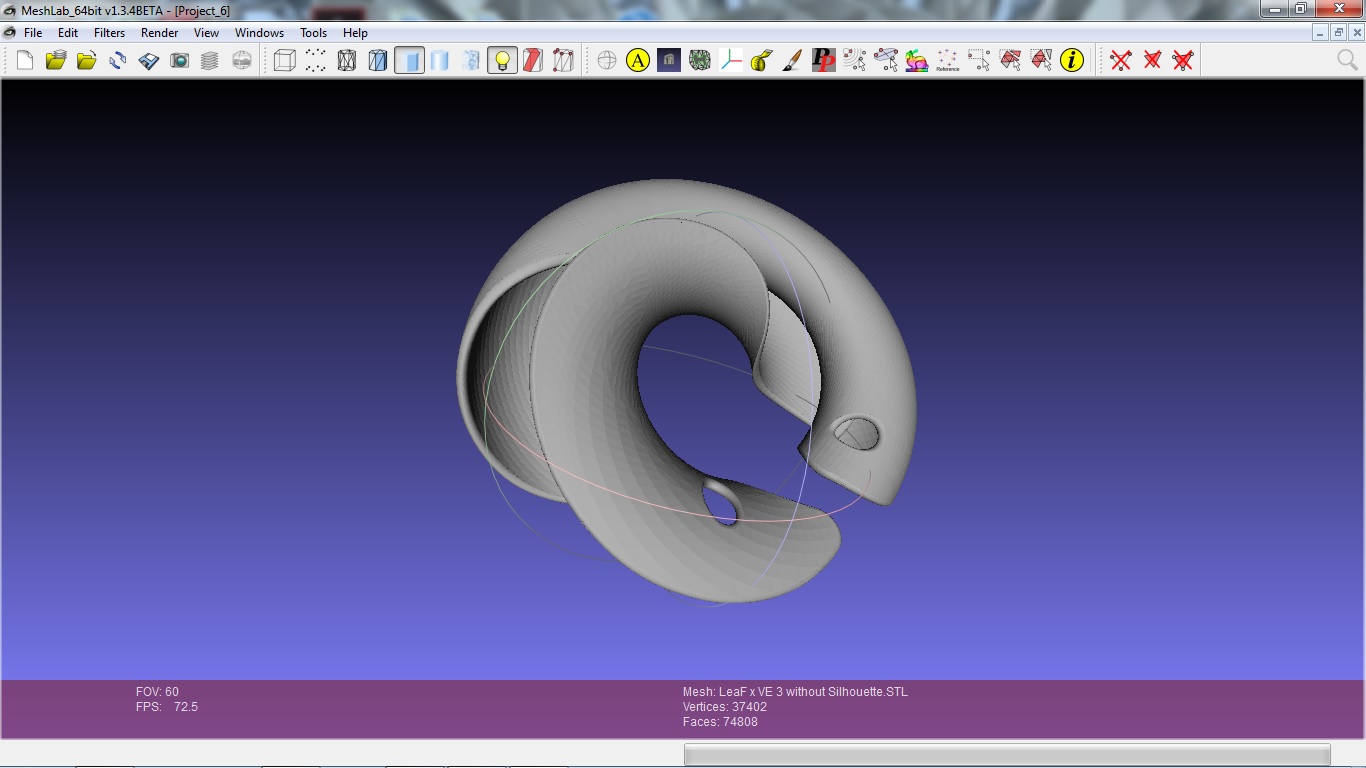Viewport: 1366px width, 768px height.
Task: Toggle selected vertices display icon
Action: (x=564, y=61)
